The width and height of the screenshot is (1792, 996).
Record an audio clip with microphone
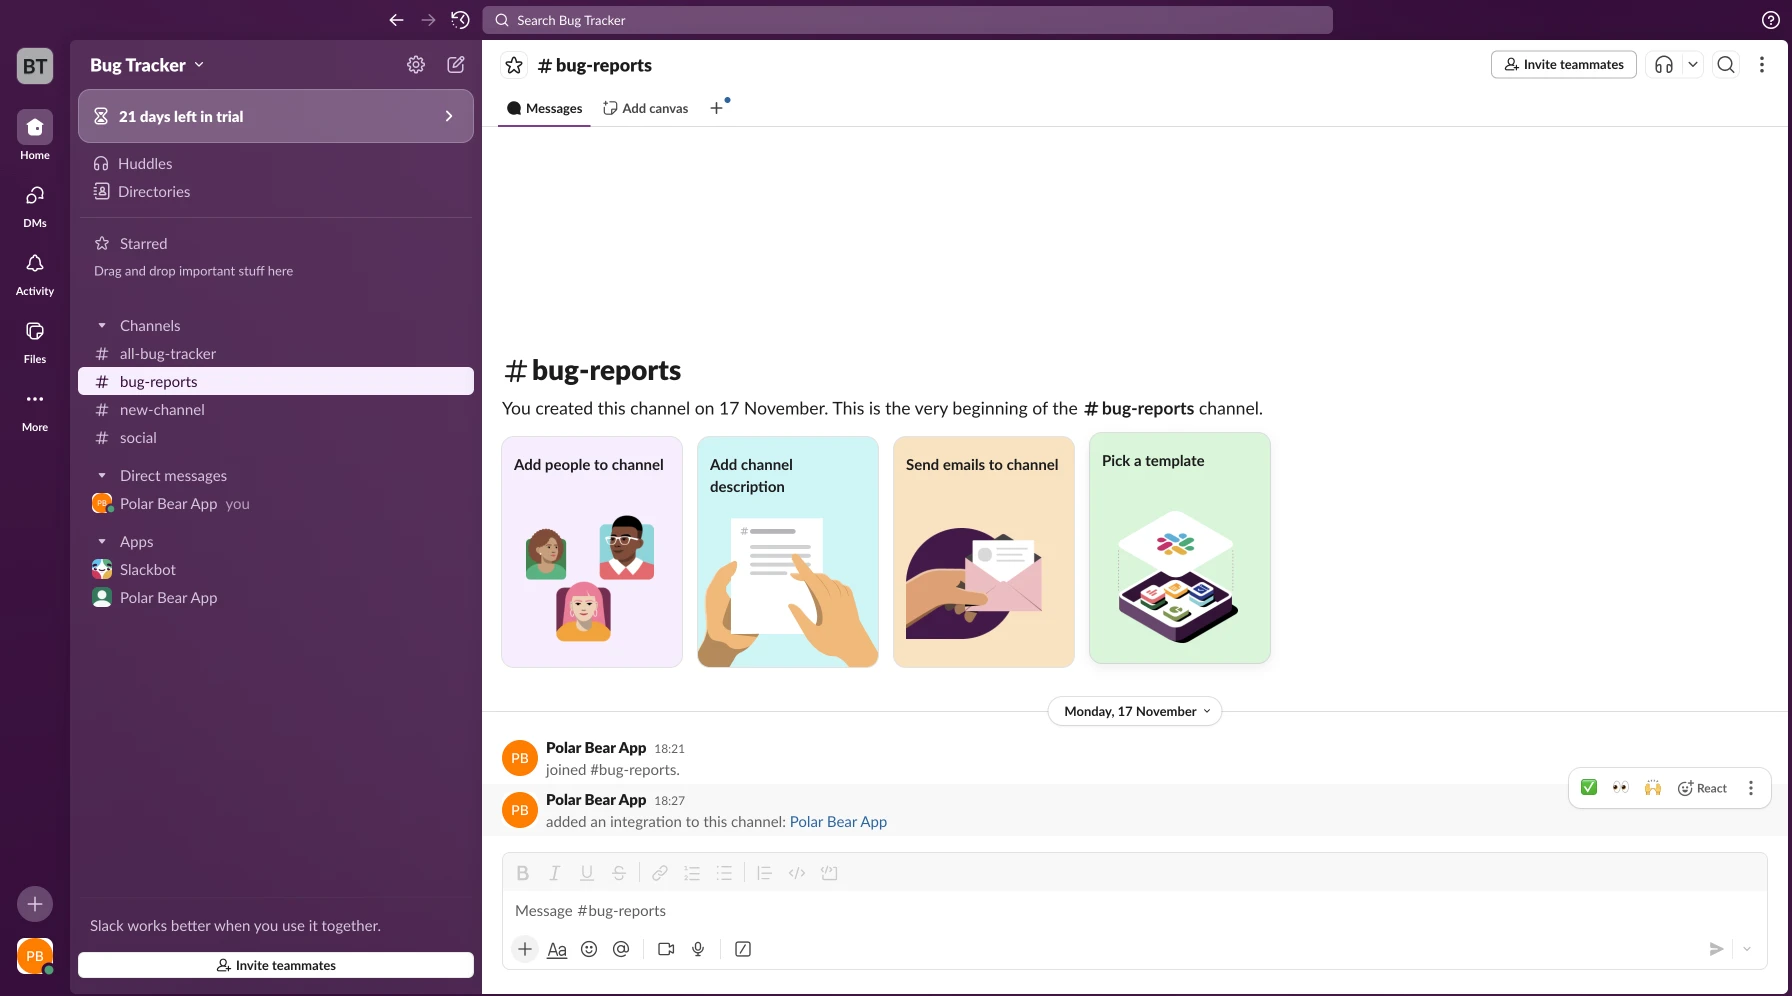click(698, 949)
